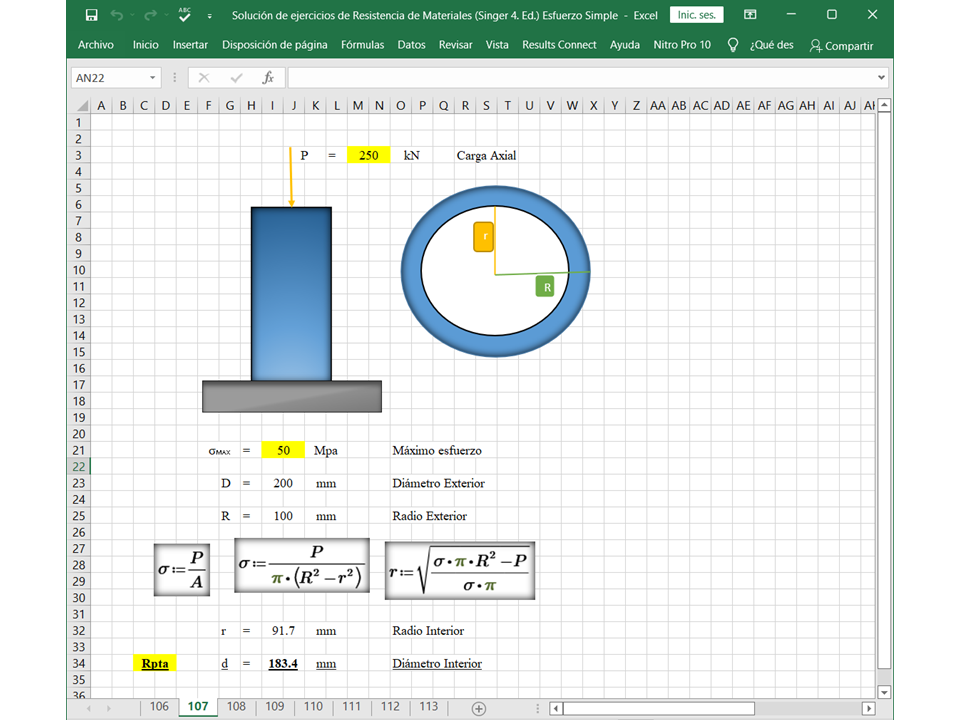
Task: Select the orange r label shape
Action: 484,237
